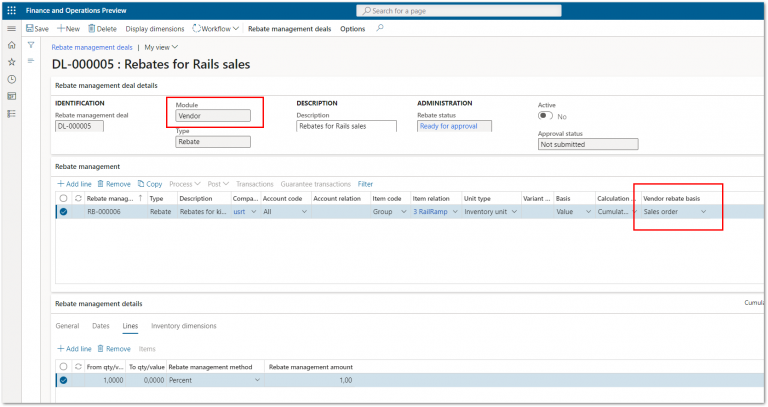Copy the rebate management line
Viewport: 768px width, 407px height.
[x=150, y=184]
